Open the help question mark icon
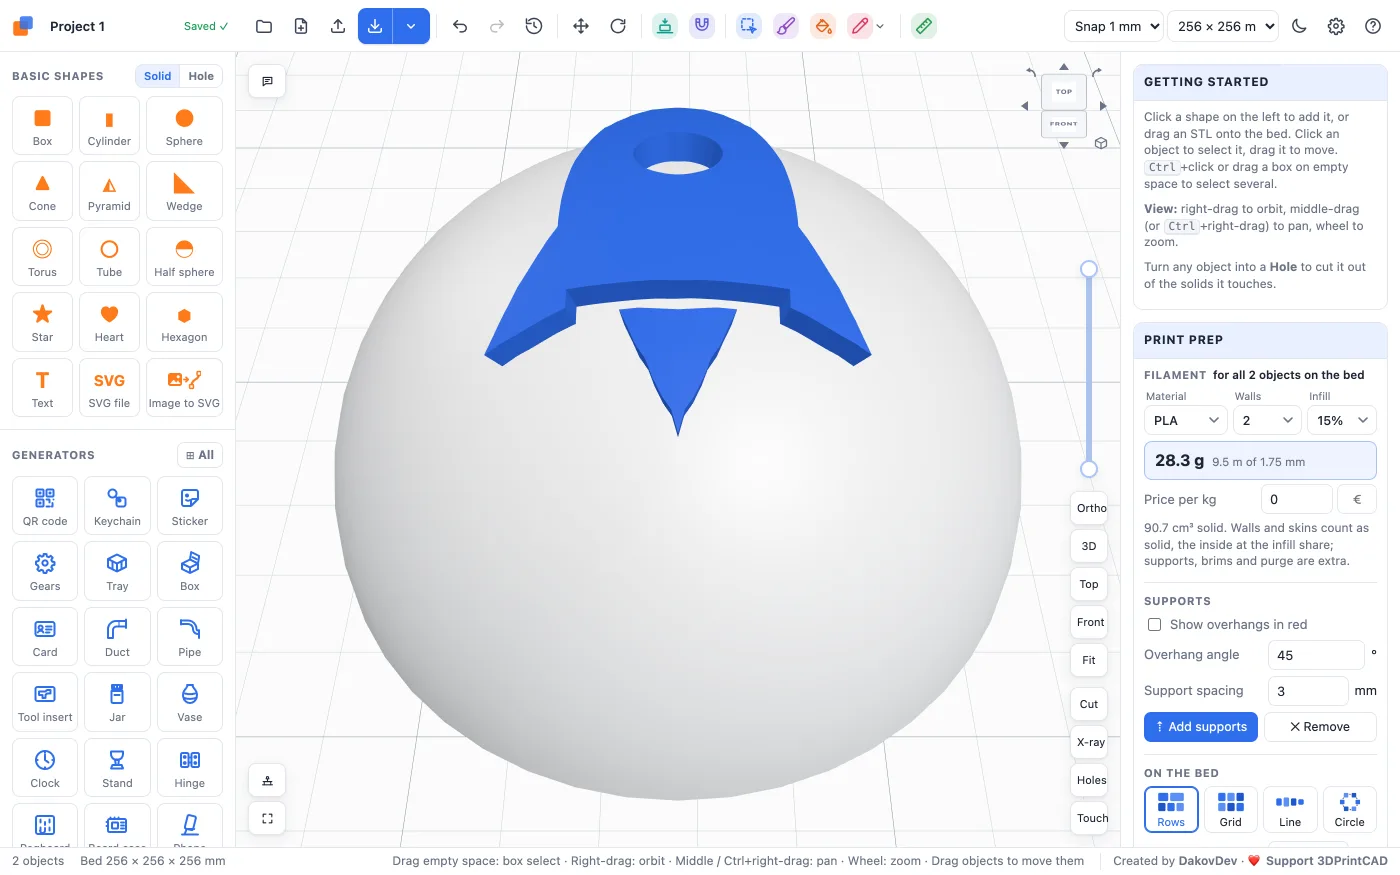1400x875 pixels. 1373,26
